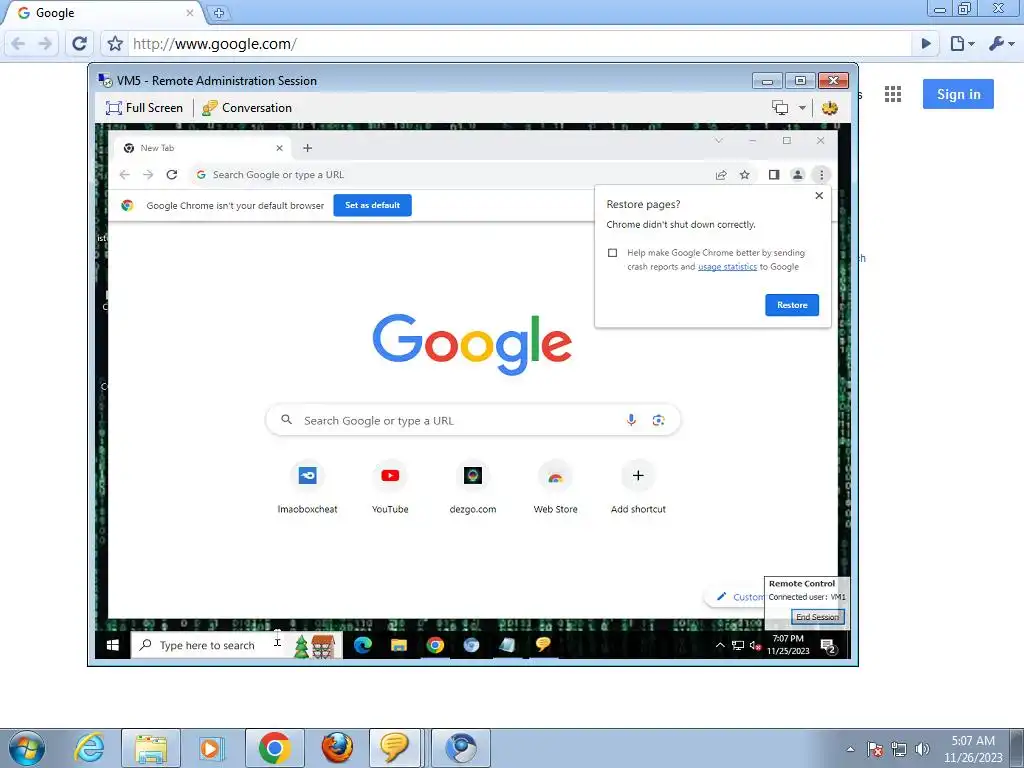Viewport: 1024px width, 768px height.
Task: Click Sign in on the outer Google page
Action: [958, 94]
